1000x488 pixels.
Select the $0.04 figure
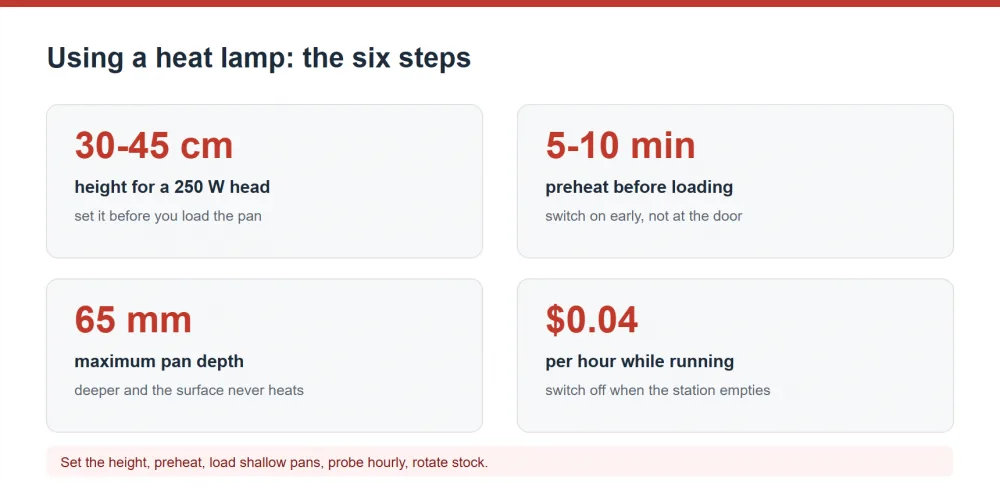tap(591, 320)
